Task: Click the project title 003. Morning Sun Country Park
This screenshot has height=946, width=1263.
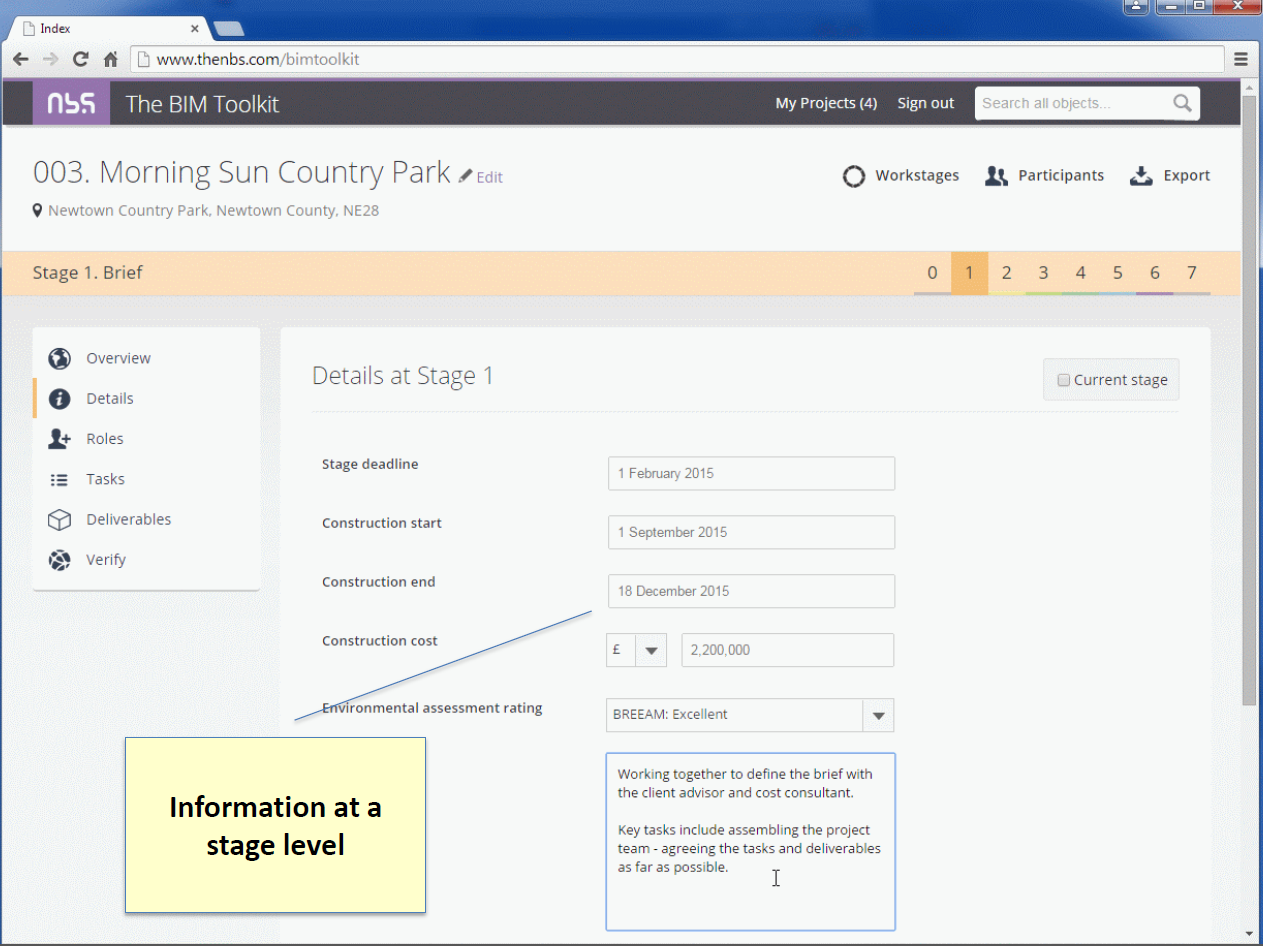Action: click(x=242, y=172)
